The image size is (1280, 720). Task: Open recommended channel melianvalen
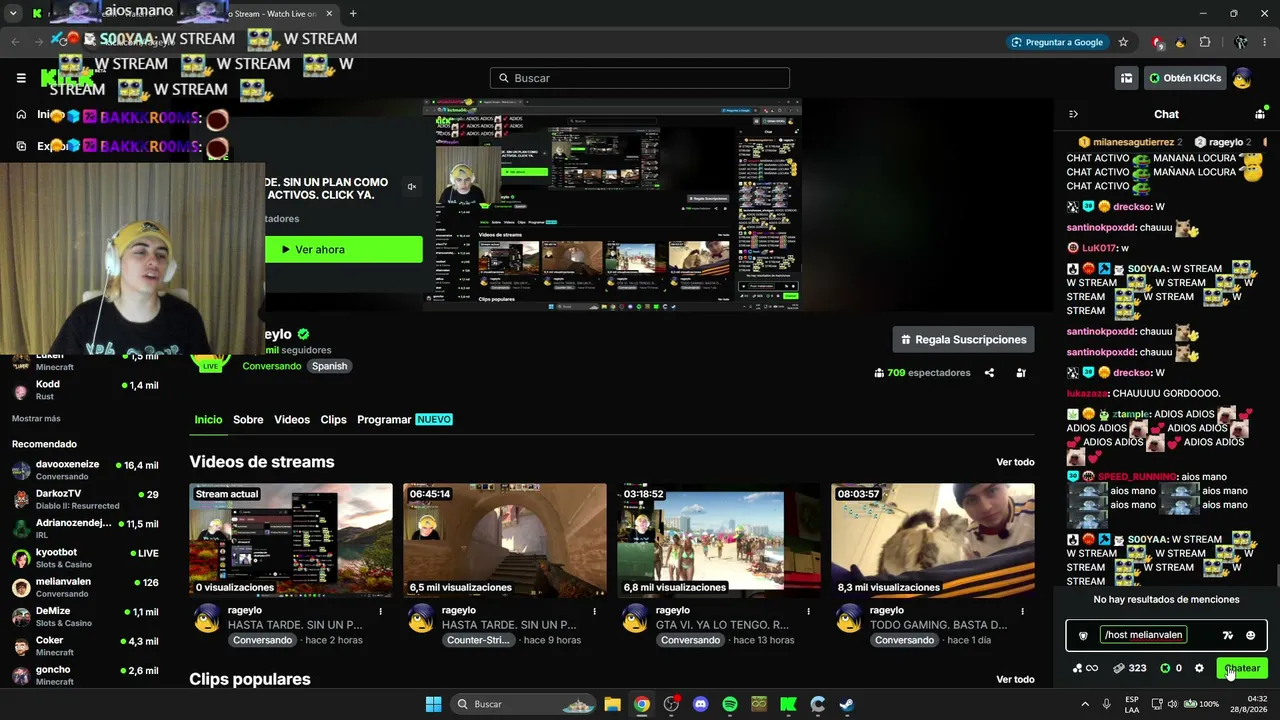(85, 587)
